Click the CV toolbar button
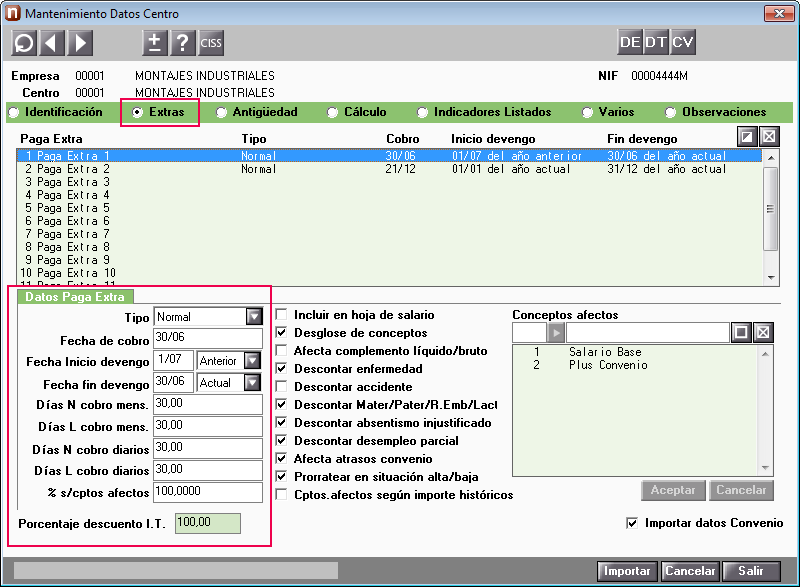Screen dimensions: 800x587 tap(683, 42)
